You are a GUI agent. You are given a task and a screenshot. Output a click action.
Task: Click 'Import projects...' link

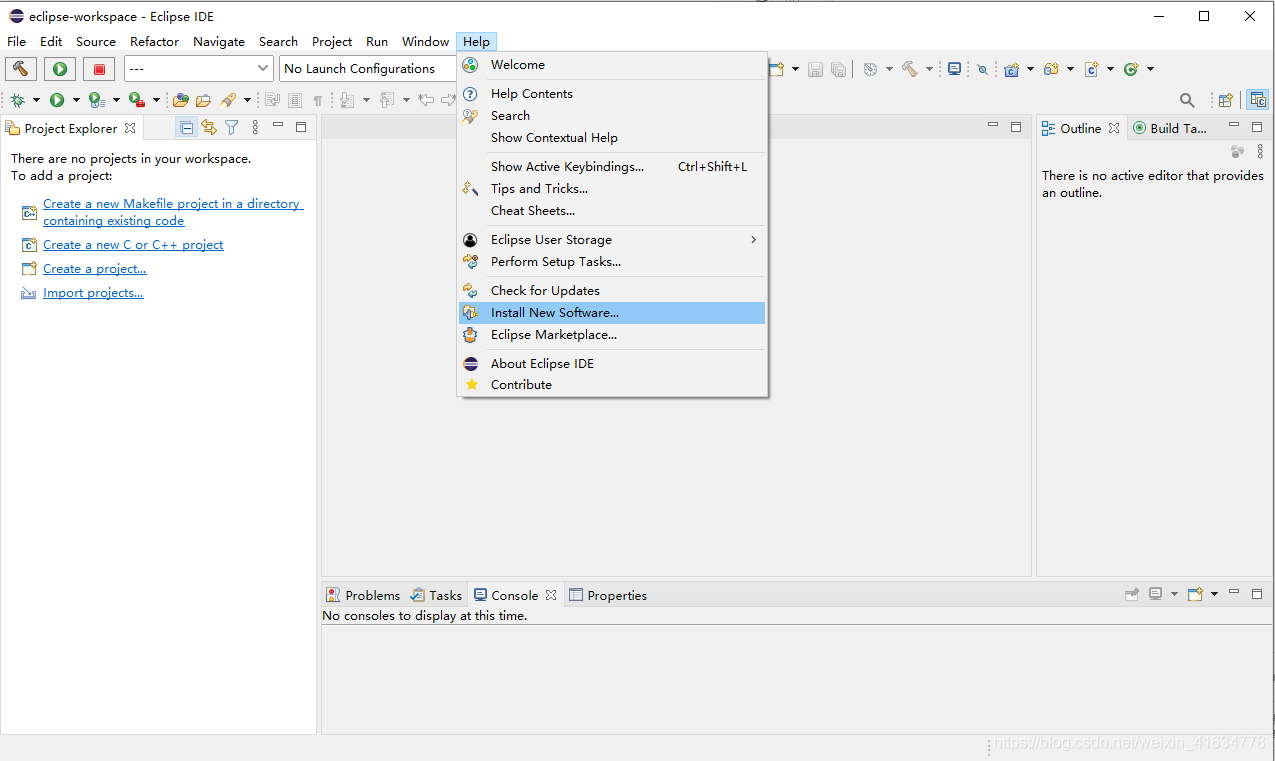(x=93, y=293)
